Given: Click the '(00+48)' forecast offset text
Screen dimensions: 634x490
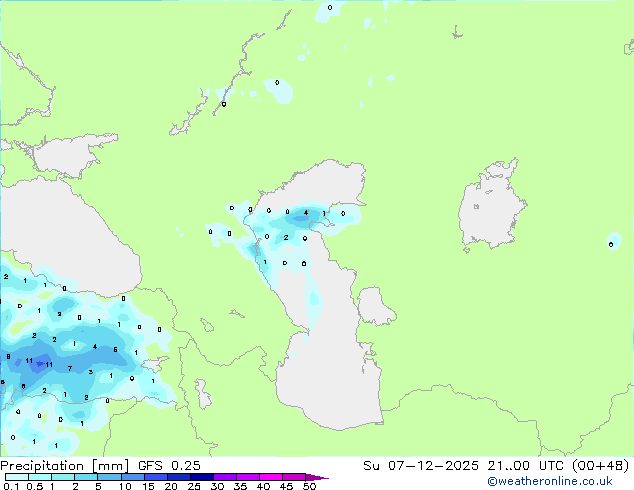Looking at the screenshot, I should (x=601, y=466).
